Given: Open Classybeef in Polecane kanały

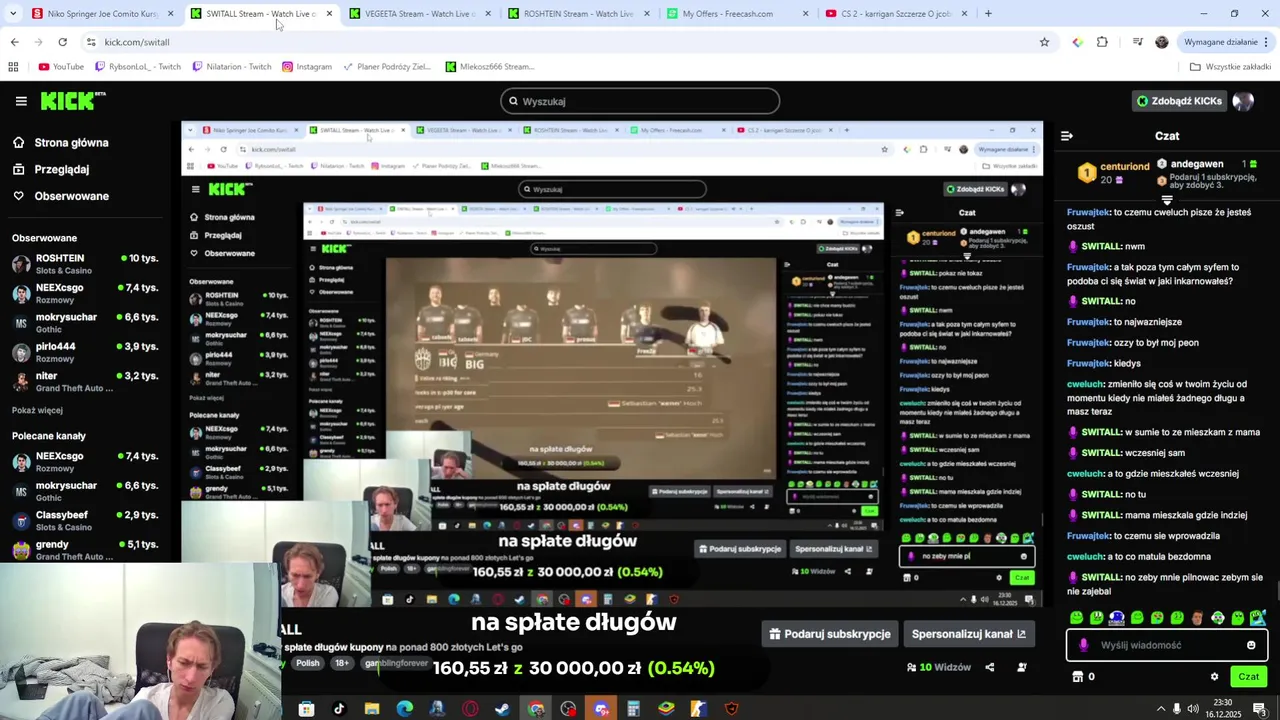Looking at the screenshot, I should 85,520.
